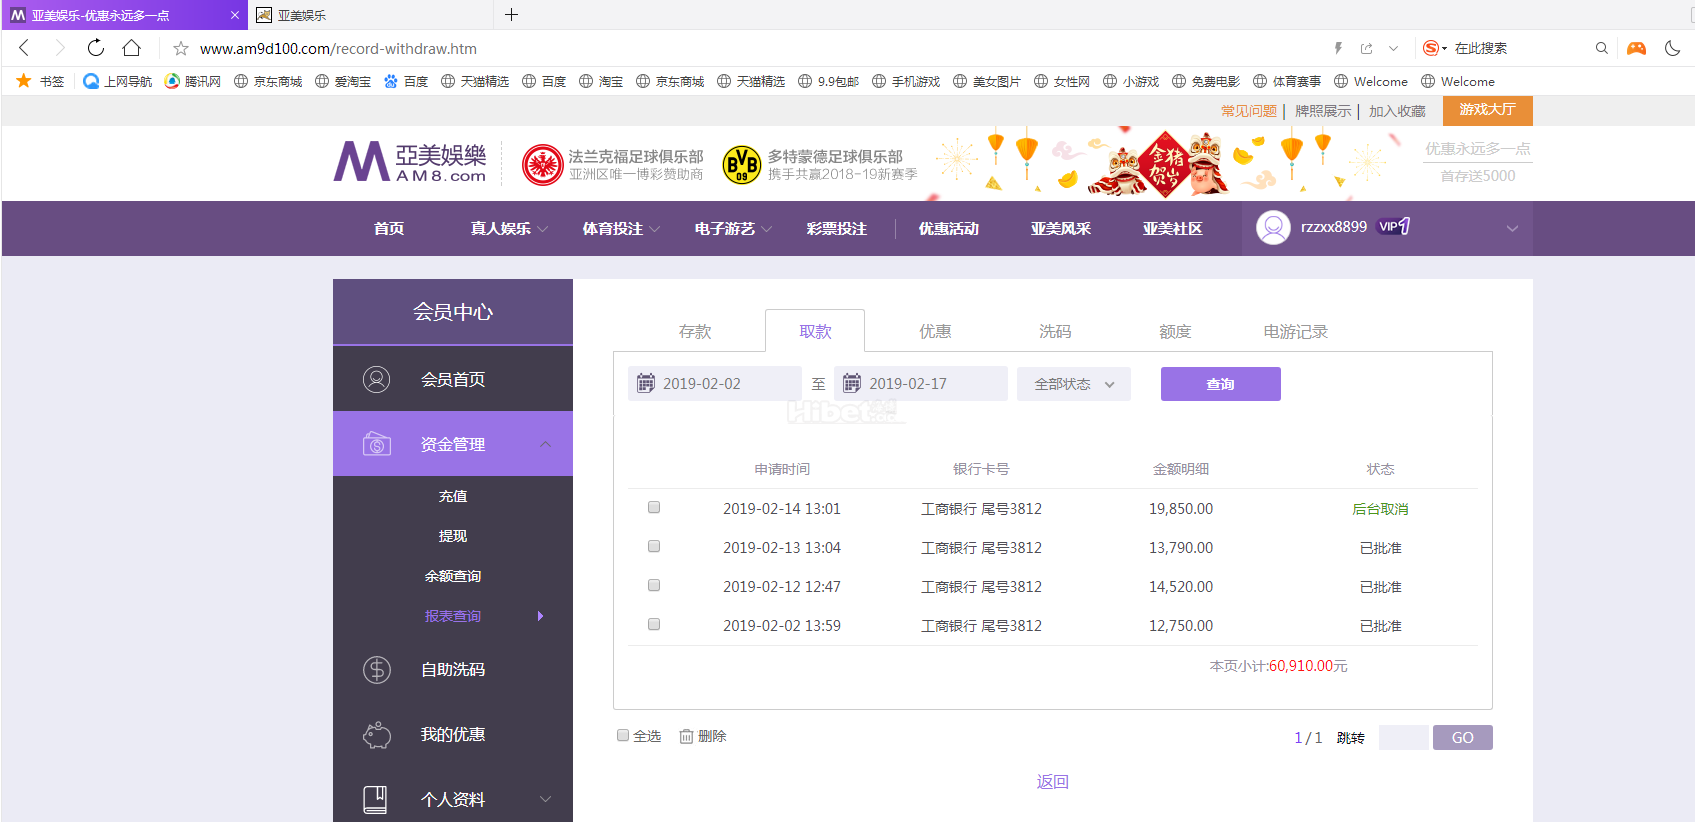
Task: Click the 返回 link
Action: pos(1052,782)
